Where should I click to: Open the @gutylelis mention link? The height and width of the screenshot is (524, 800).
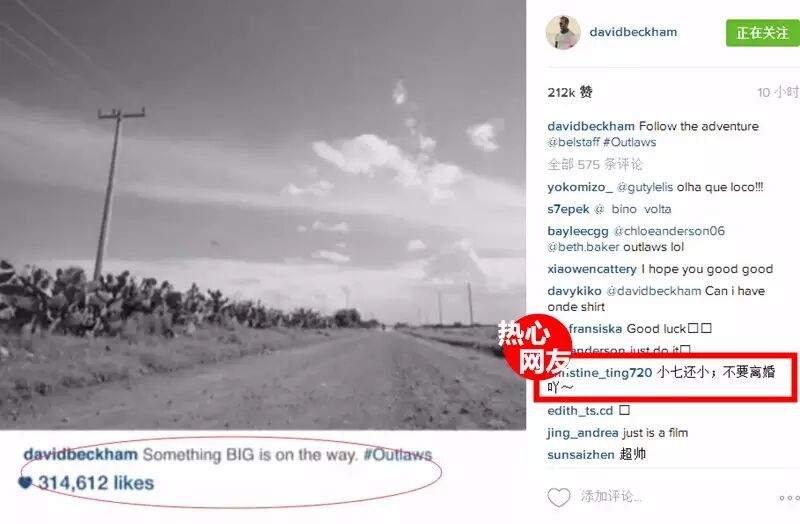coord(644,187)
